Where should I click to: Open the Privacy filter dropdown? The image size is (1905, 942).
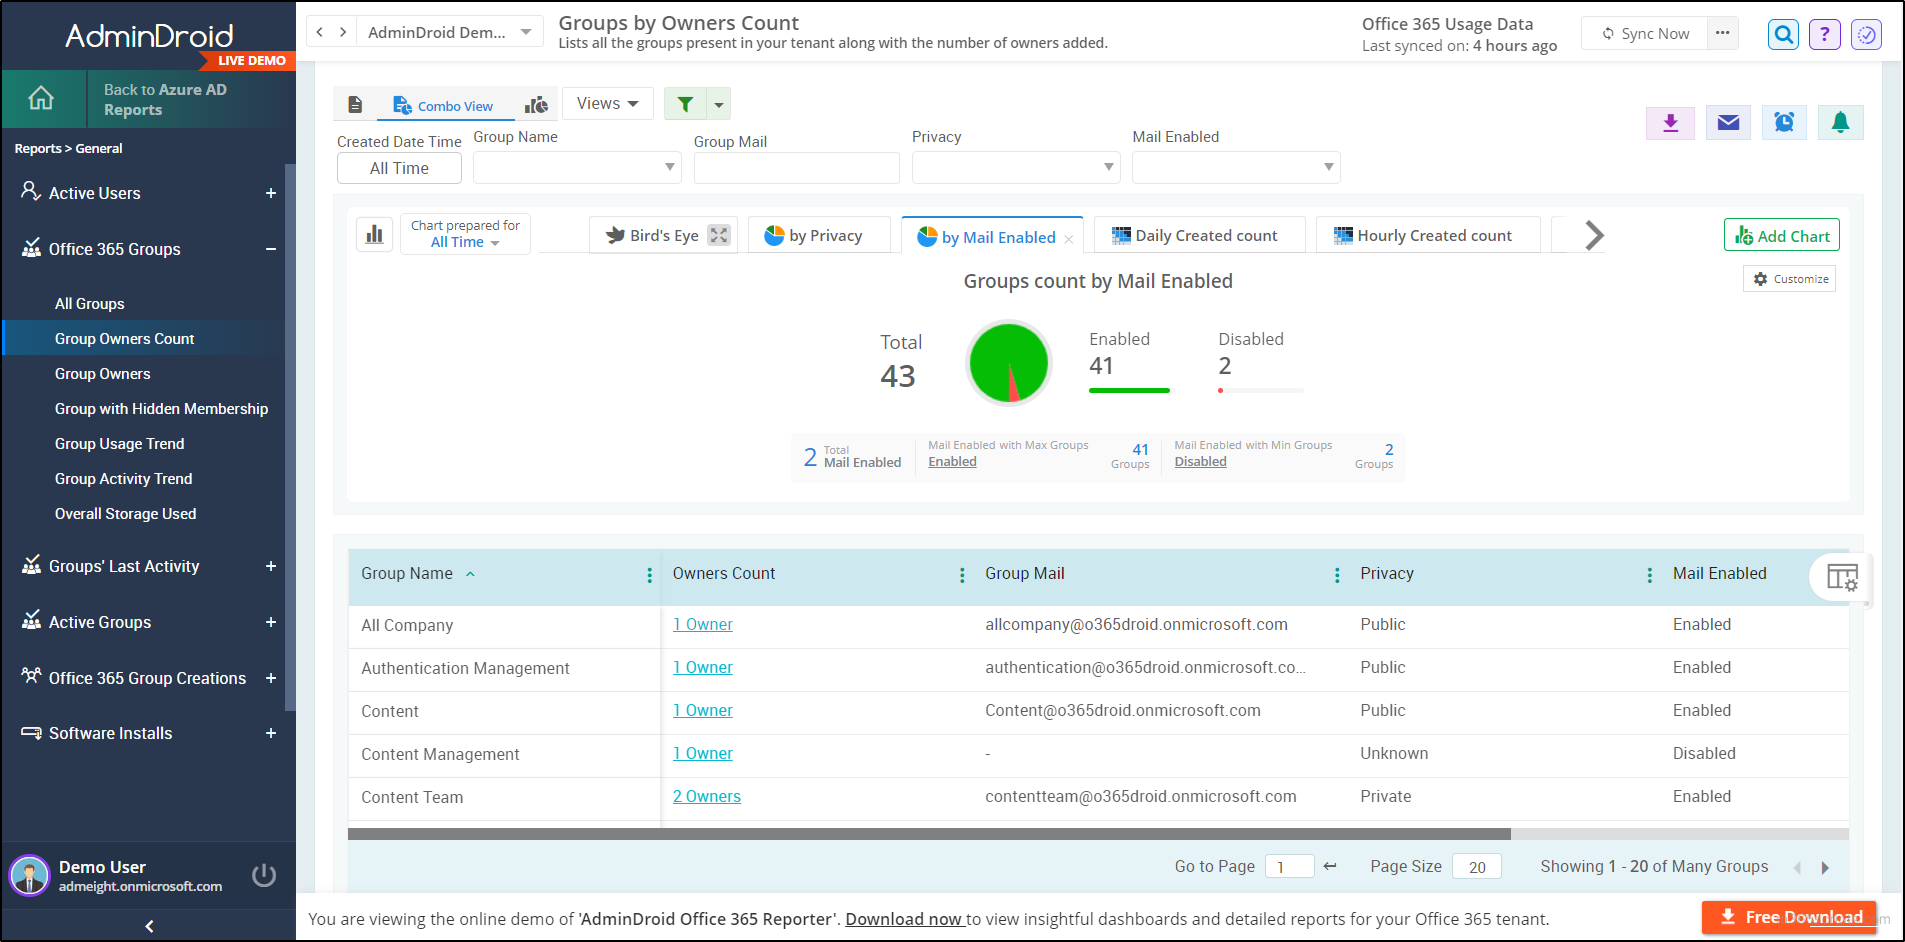(1016, 168)
